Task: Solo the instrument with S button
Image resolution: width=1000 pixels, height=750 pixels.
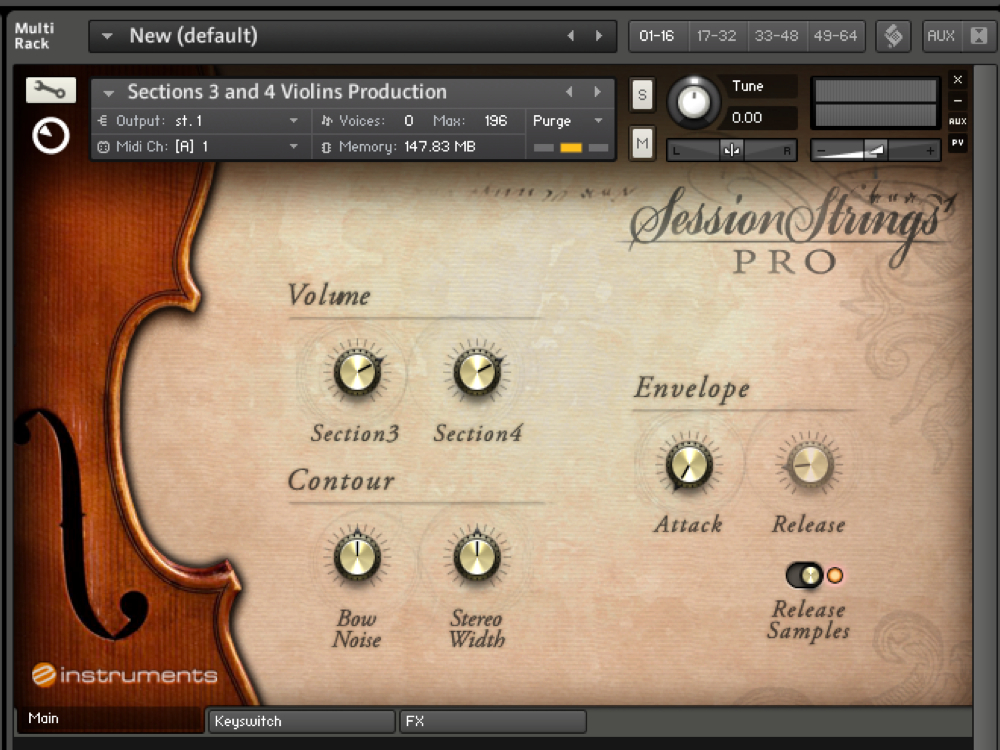Action: (642, 95)
